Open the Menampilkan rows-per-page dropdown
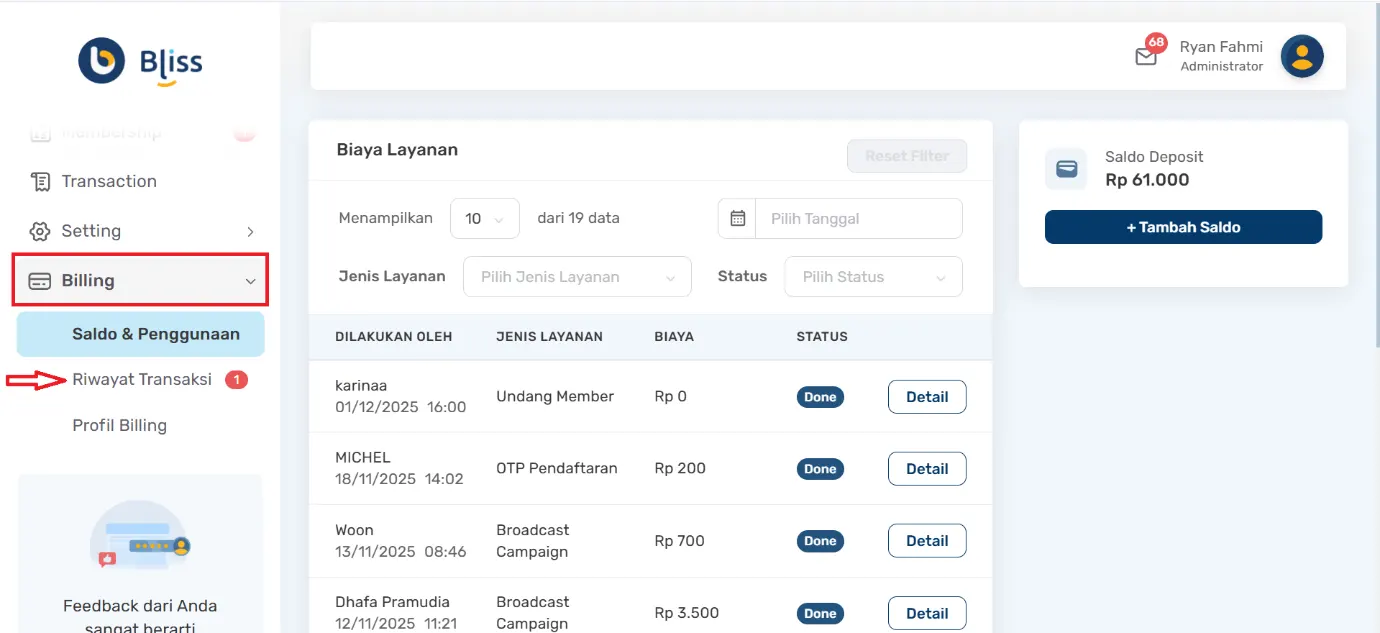Viewport: 1380px width, 633px height. [484, 218]
